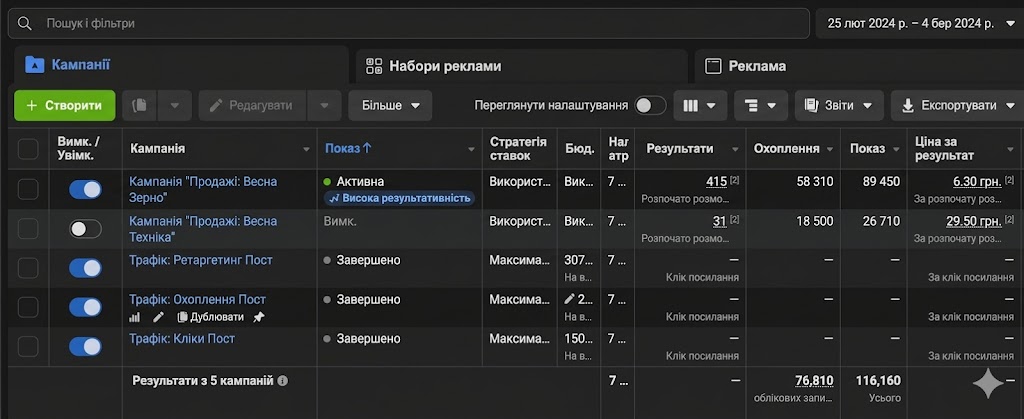This screenshot has height=419, width=1024.
Task: Toggle off Кампанія "Продажі: Весна Зерно"
Action: pos(86,189)
